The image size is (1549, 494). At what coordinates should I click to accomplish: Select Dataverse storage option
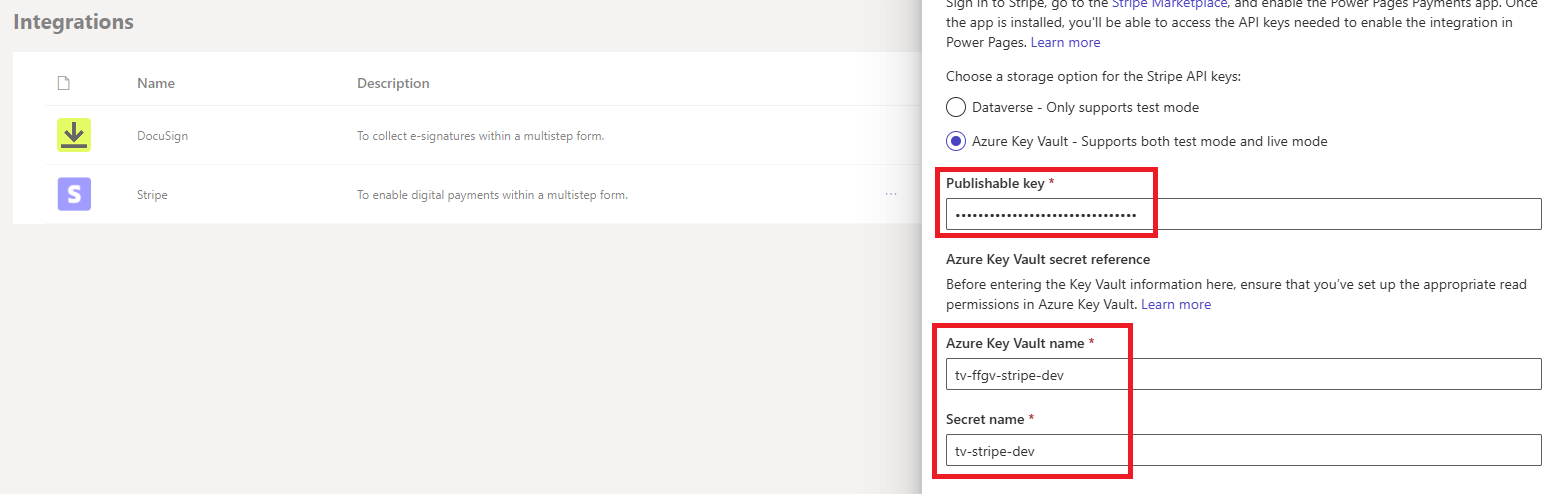(x=956, y=107)
